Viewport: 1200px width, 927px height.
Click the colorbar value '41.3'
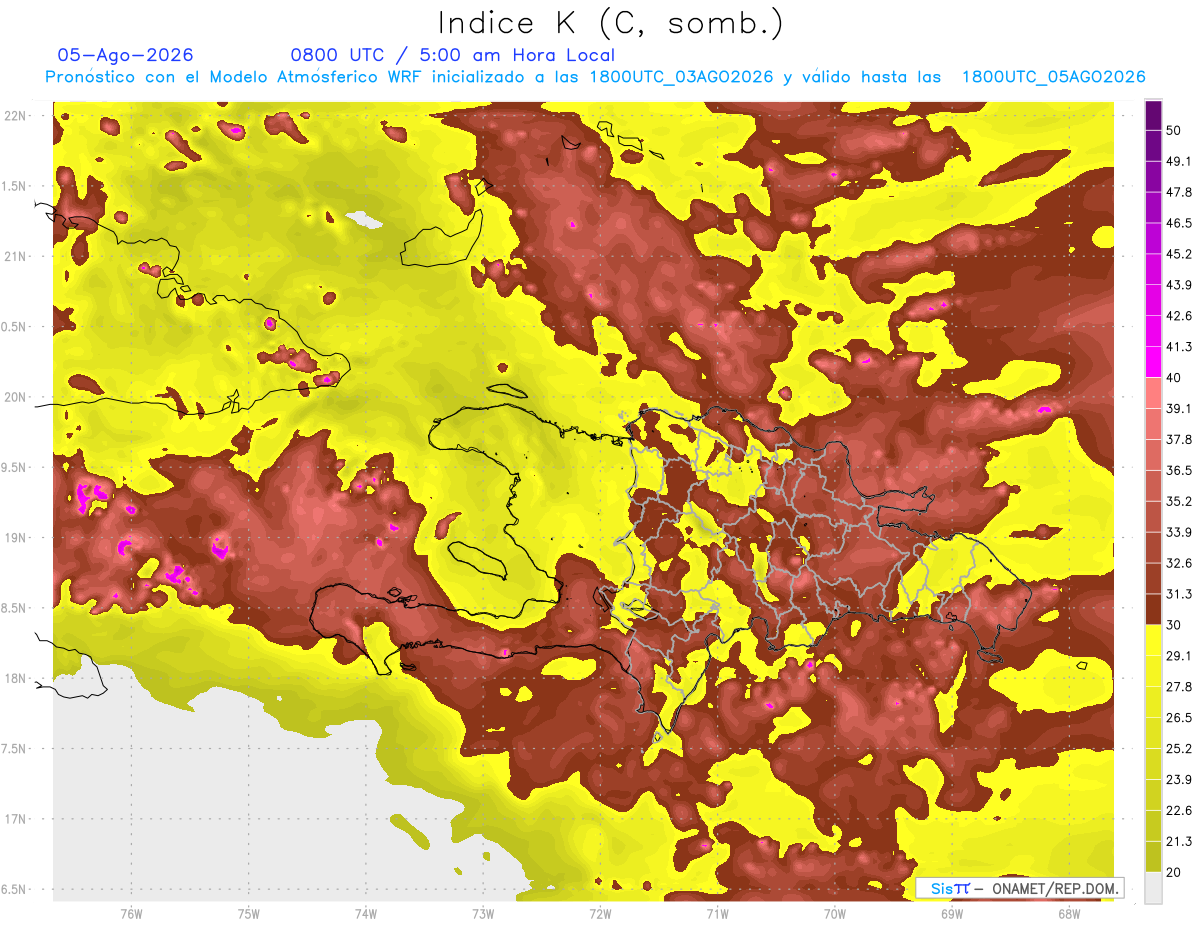click(1178, 347)
